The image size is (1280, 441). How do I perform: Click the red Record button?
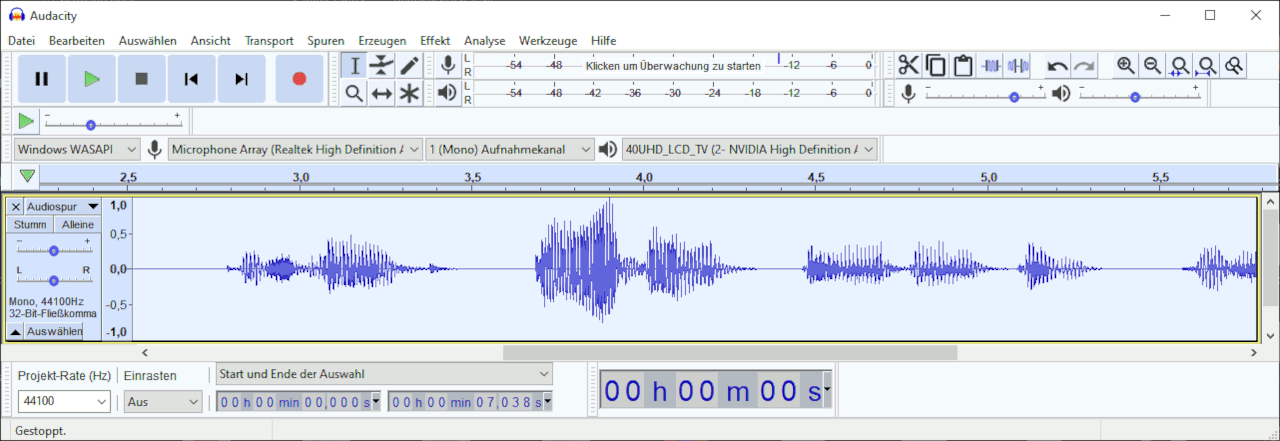[x=298, y=79]
